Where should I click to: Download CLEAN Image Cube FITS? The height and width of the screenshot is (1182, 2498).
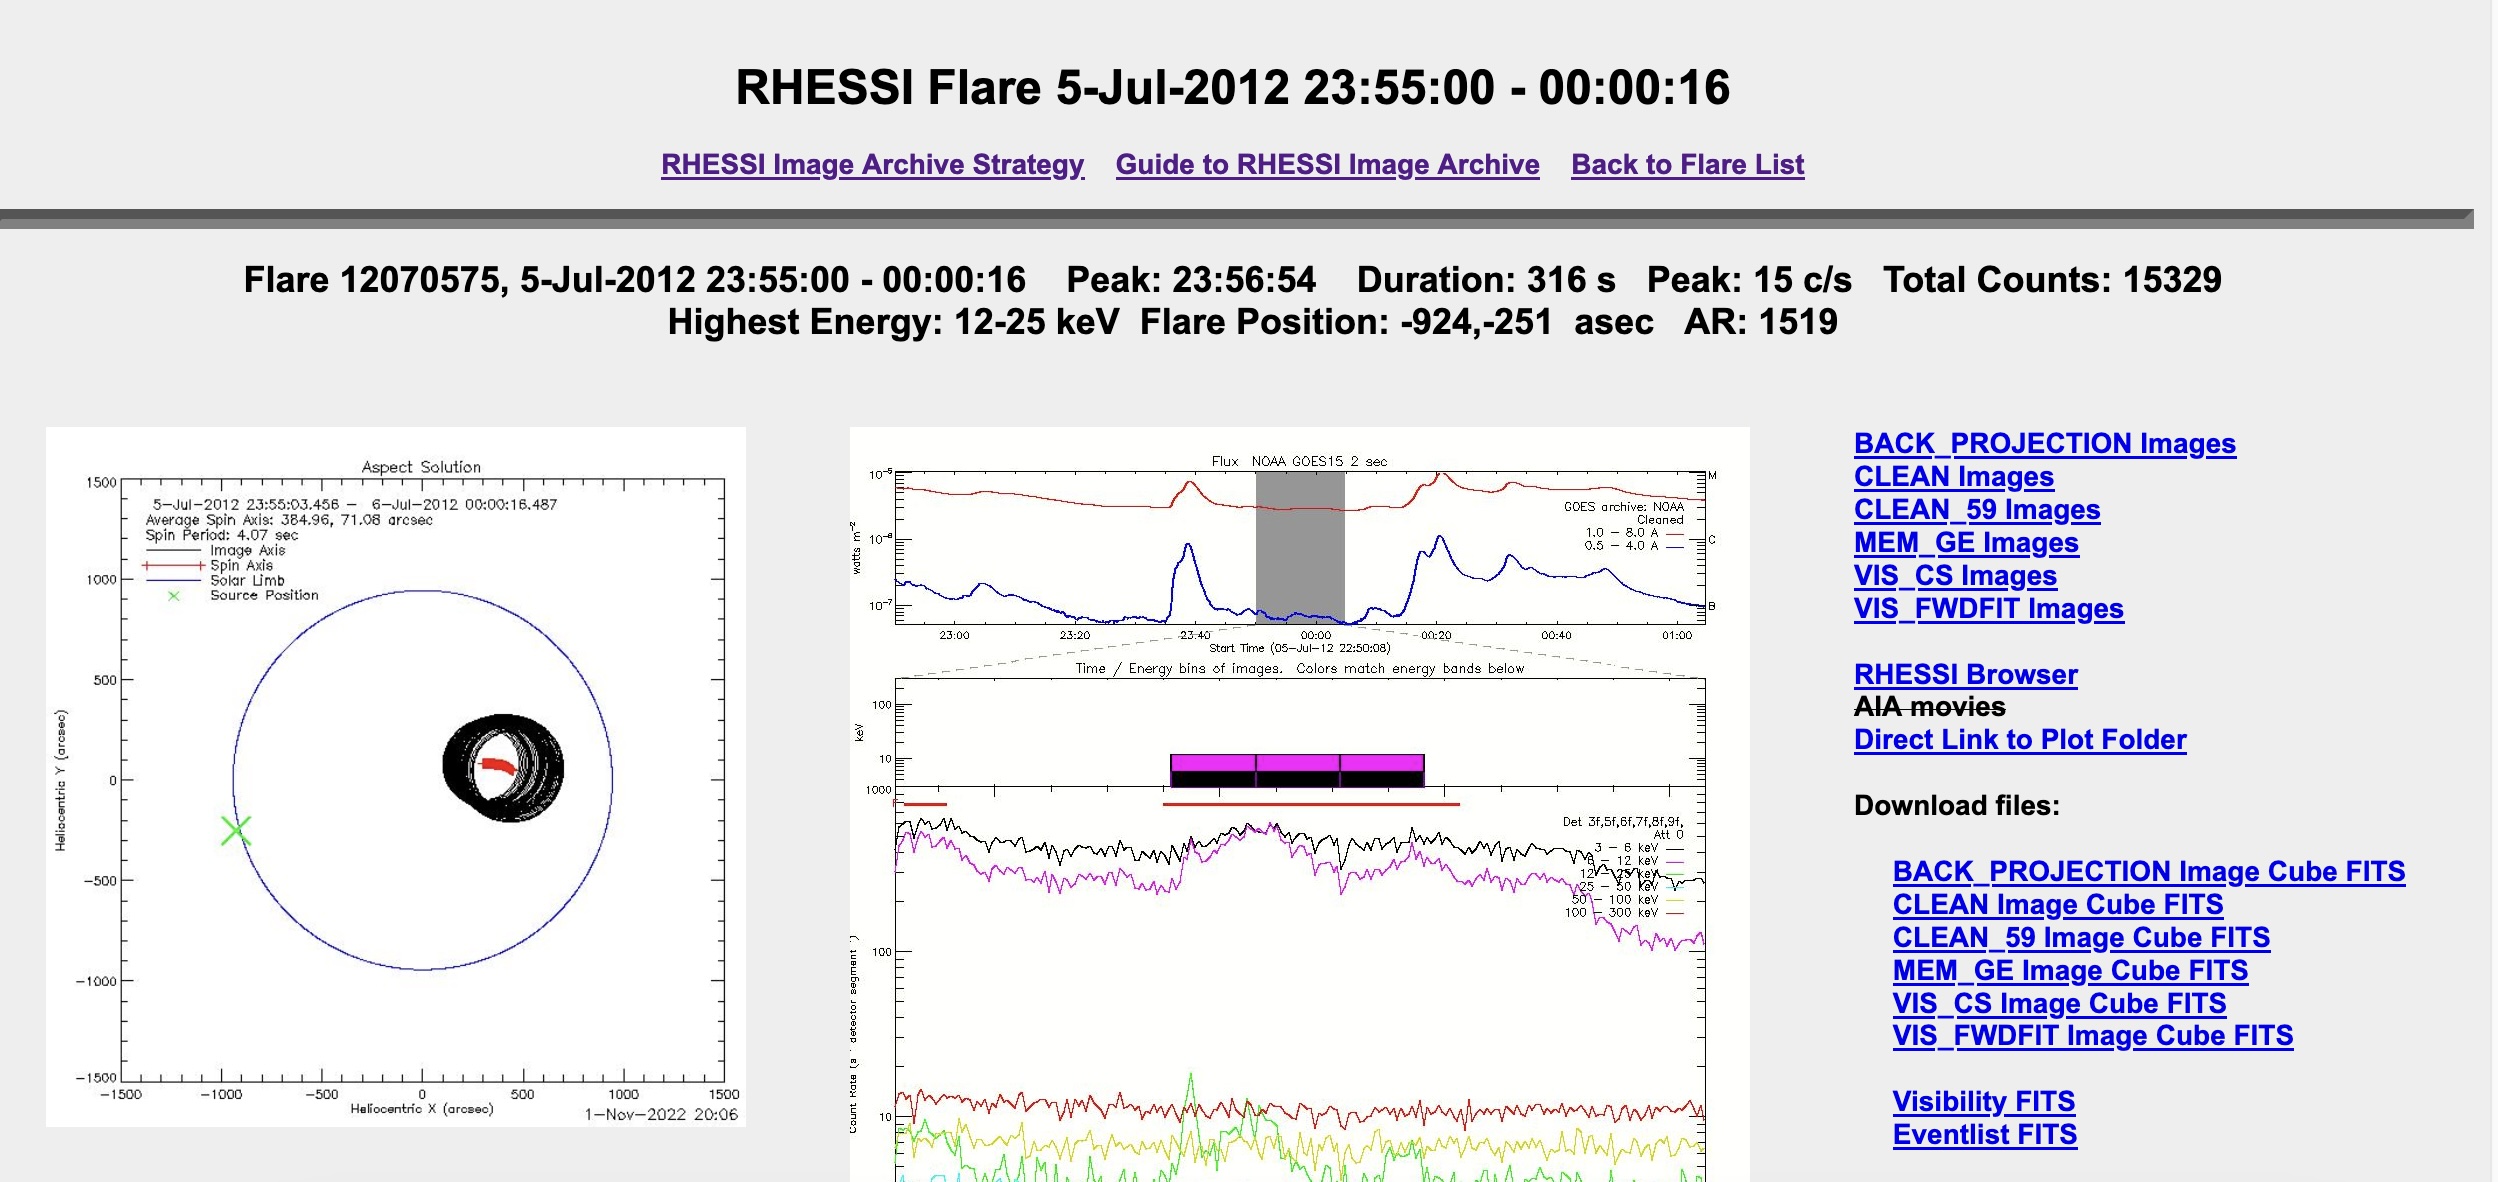(x=2057, y=904)
